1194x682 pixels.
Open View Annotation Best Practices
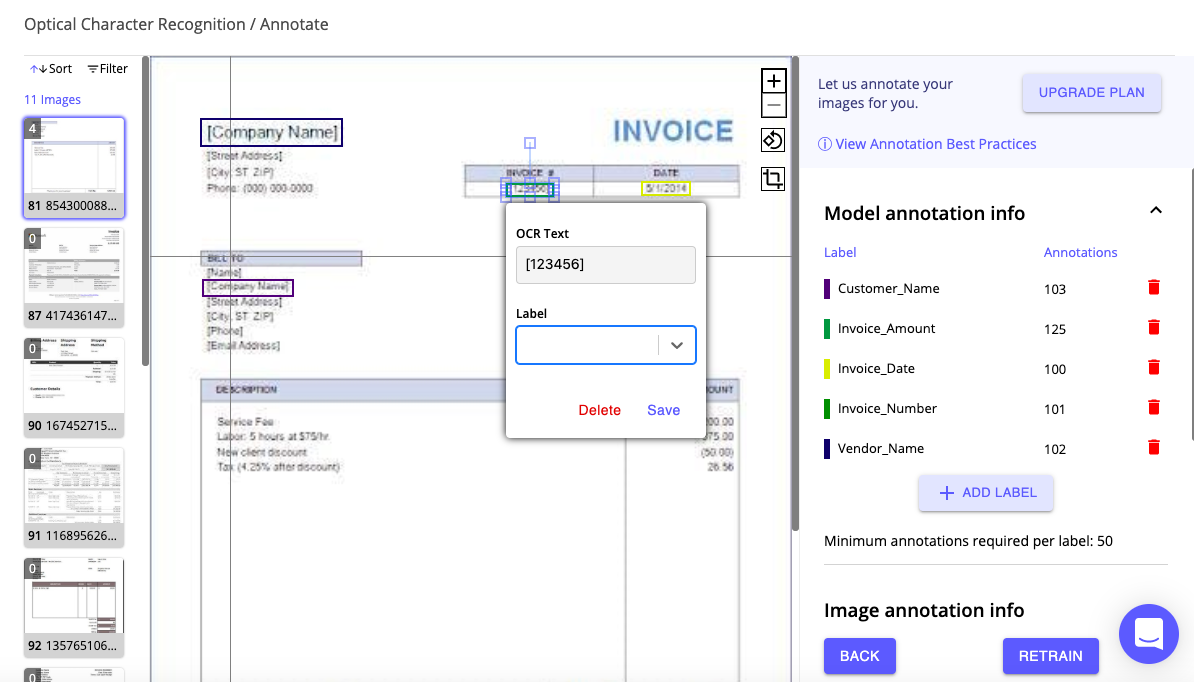click(935, 143)
